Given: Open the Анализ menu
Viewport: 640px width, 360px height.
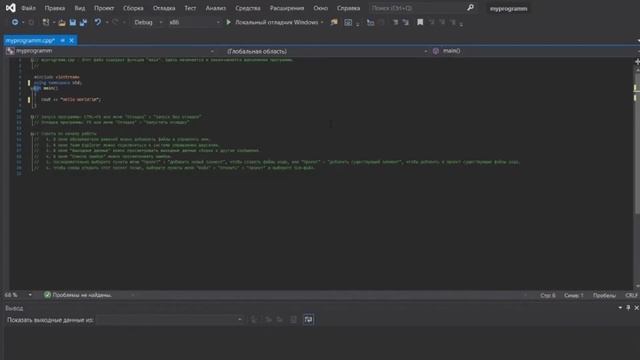Looking at the screenshot, I should tap(216, 8).
